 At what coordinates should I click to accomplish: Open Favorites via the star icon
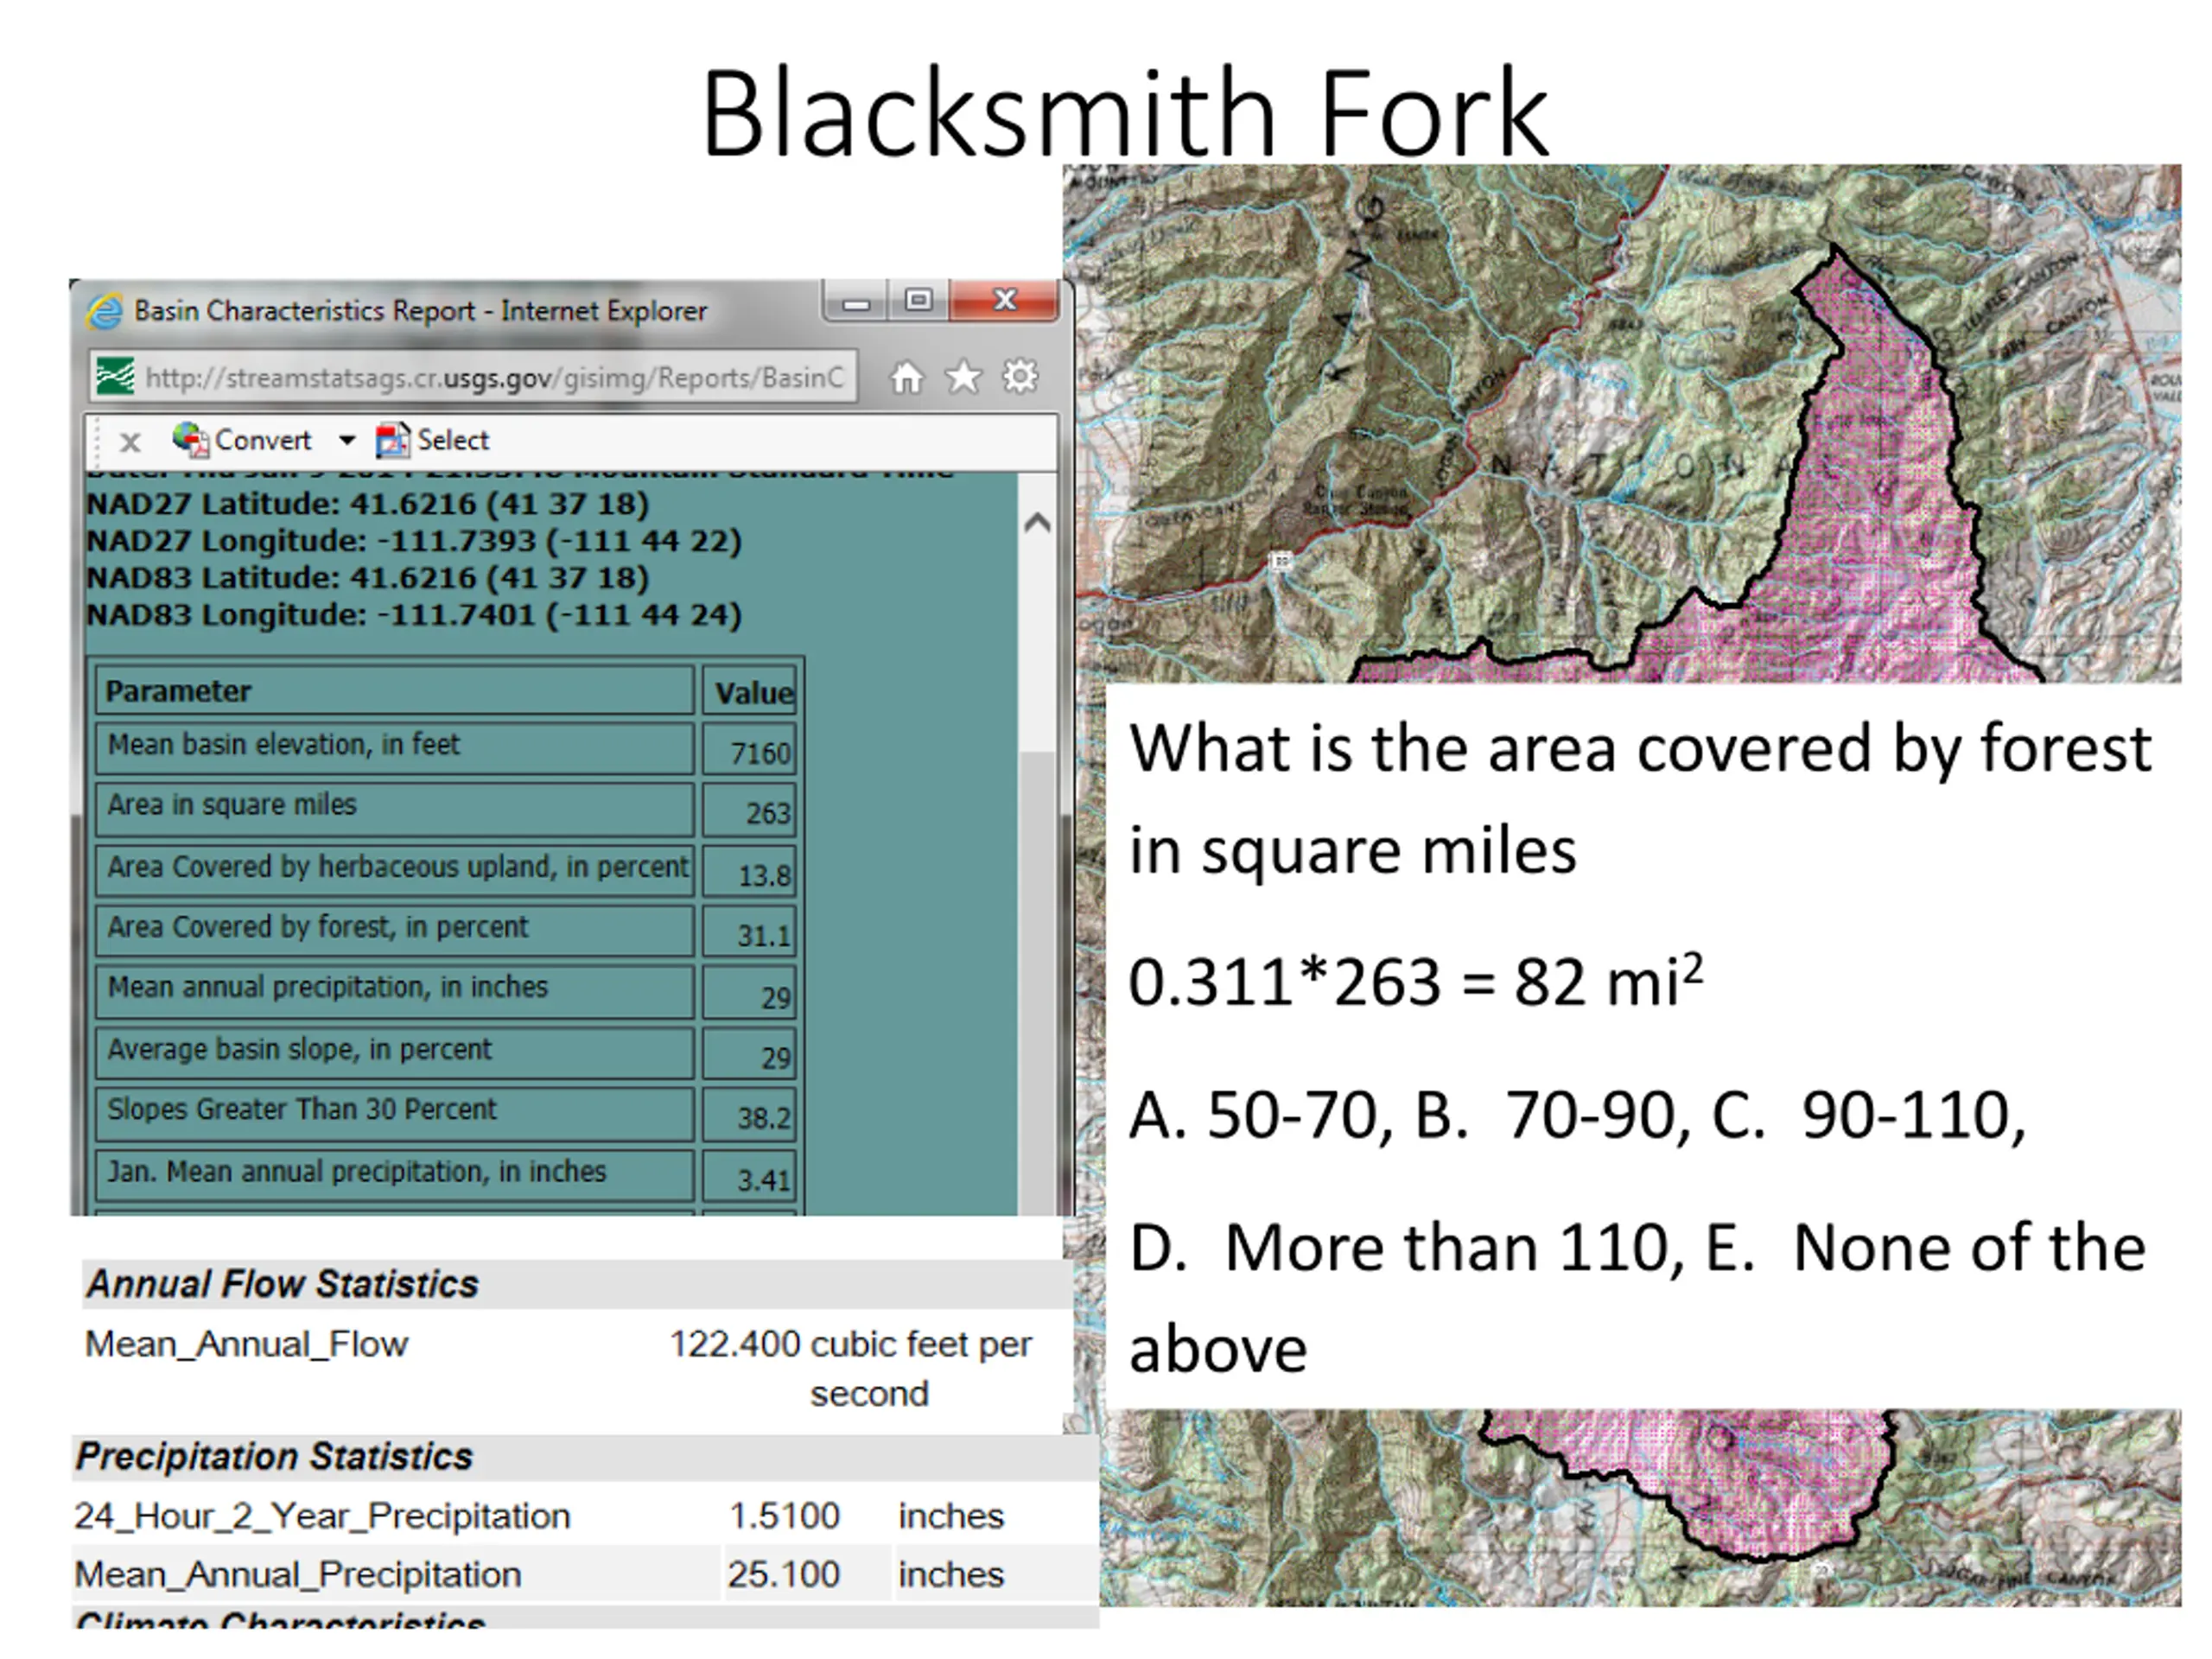[x=963, y=378]
